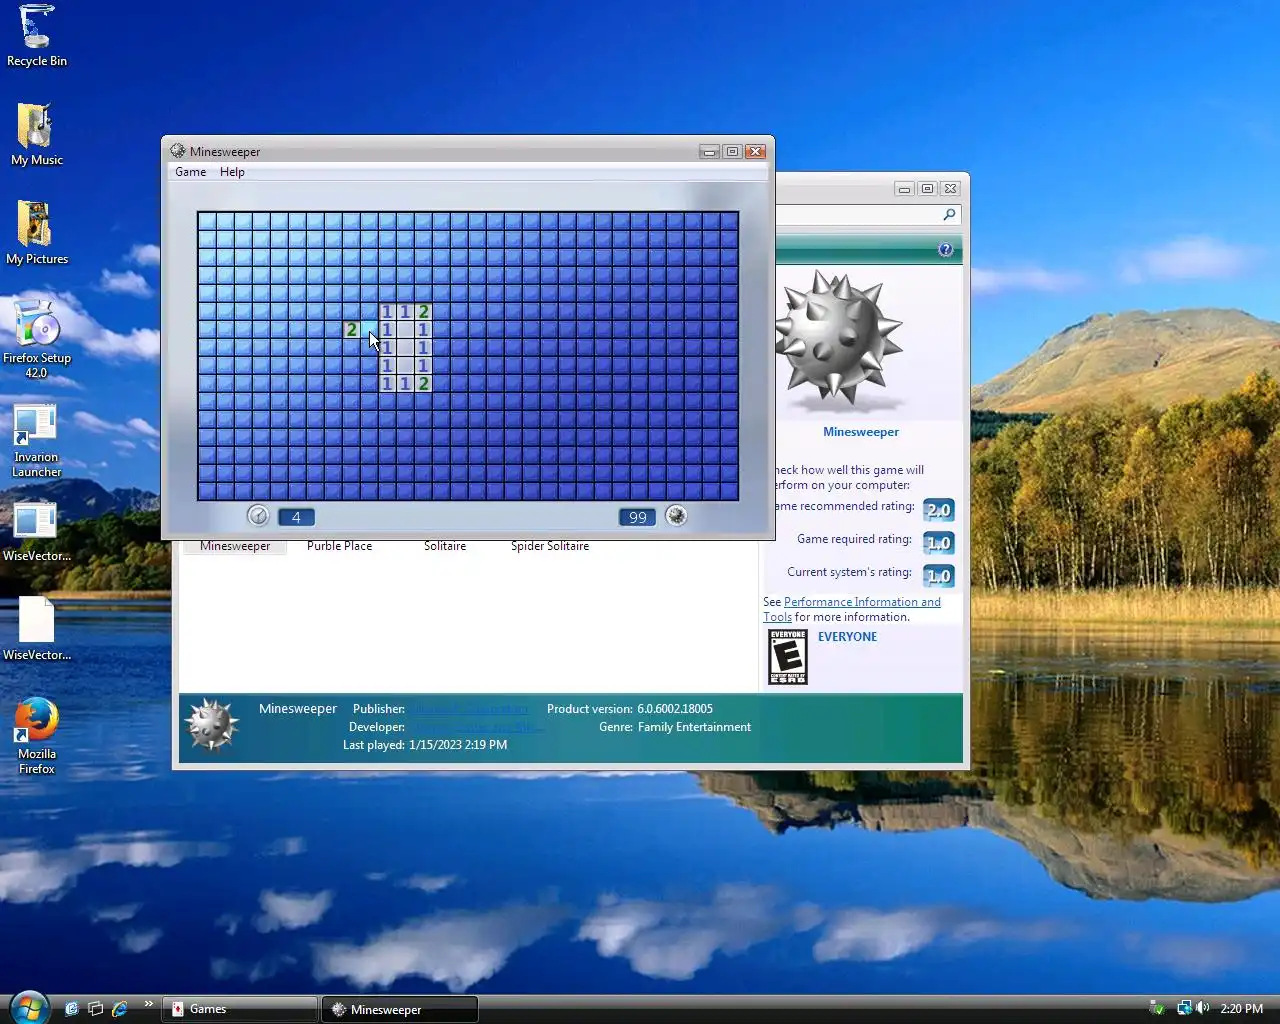The width and height of the screenshot is (1280, 1024).
Task: Select the Minesweeper label in the Games list
Action: (x=235, y=546)
